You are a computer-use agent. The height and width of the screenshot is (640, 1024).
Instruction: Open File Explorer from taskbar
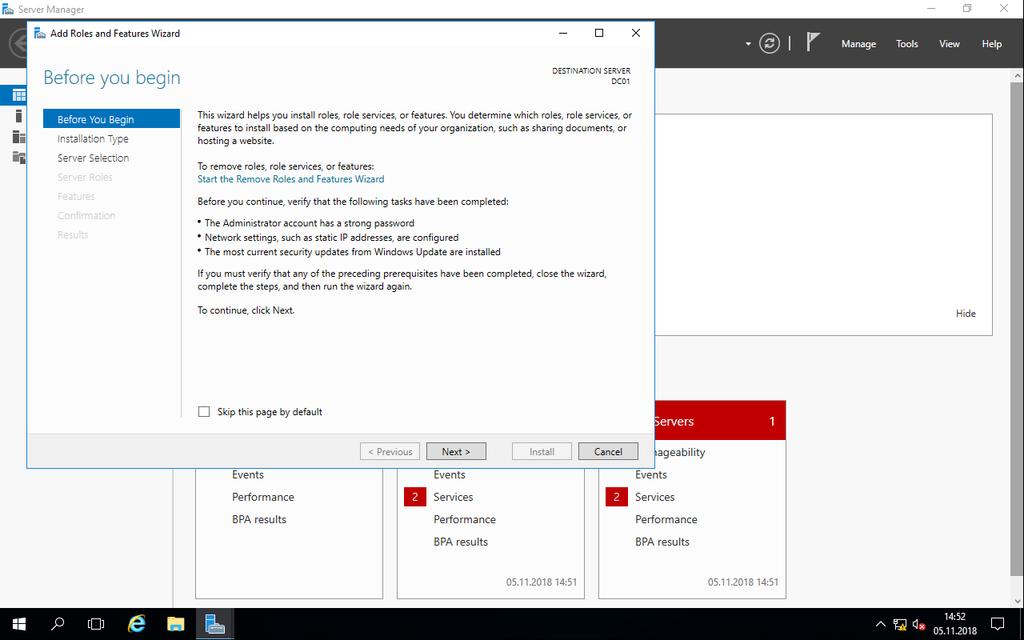tap(176, 624)
